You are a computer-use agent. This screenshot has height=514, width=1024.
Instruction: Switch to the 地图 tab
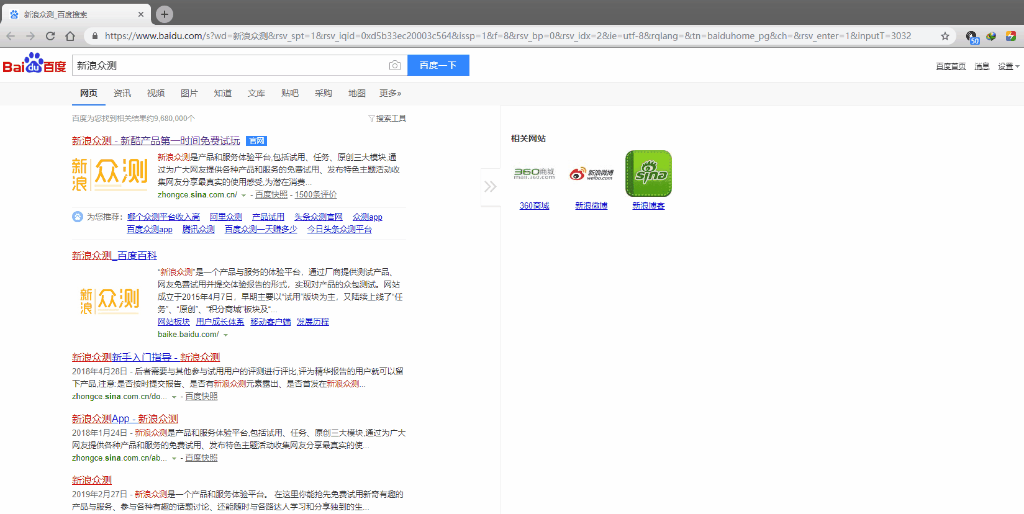(357, 93)
